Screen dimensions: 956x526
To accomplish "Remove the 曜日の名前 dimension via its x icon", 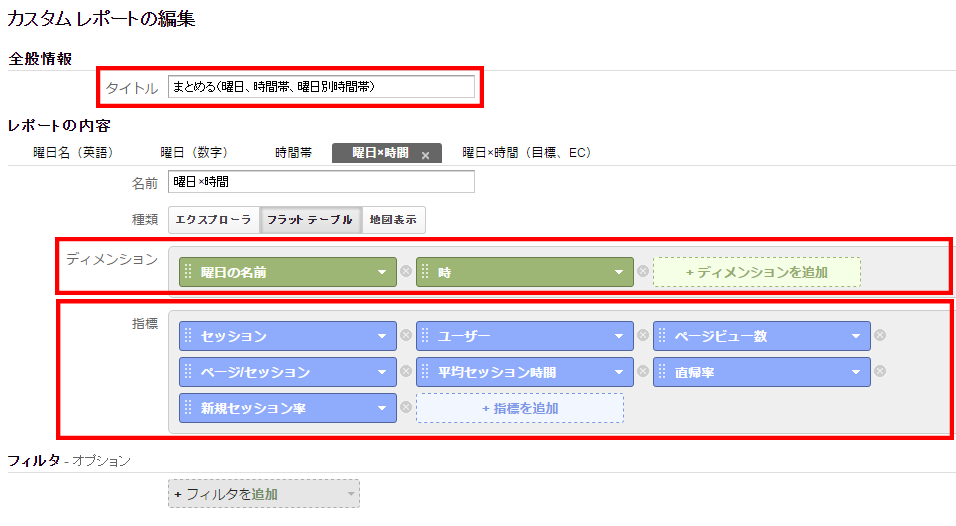I will tap(406, 272).
